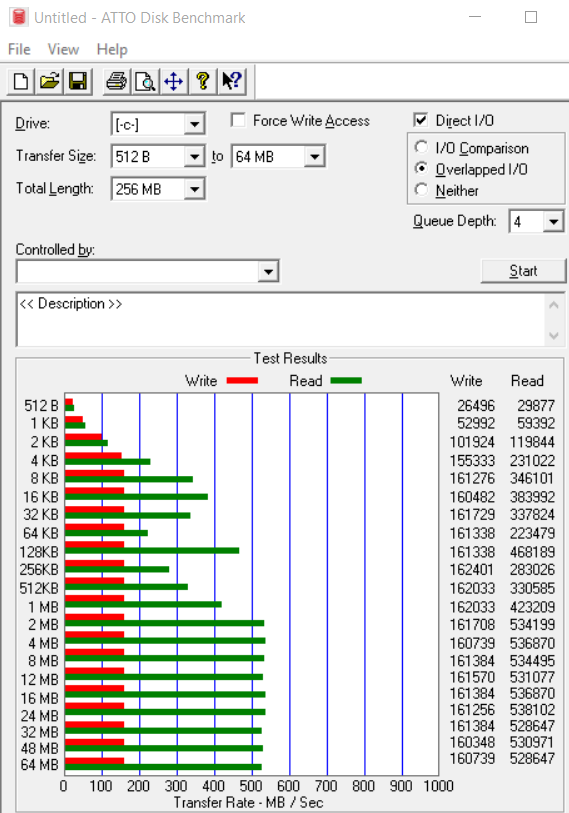Open a saved benchmark file
This screenshot has height=813, width=569.
tap(49, 81)
